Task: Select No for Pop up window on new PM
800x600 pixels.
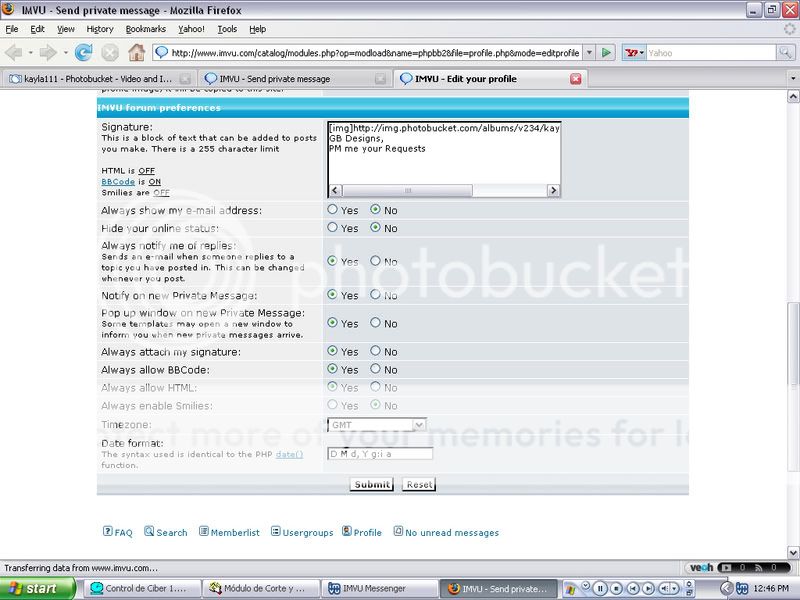Action: point(376,322)
